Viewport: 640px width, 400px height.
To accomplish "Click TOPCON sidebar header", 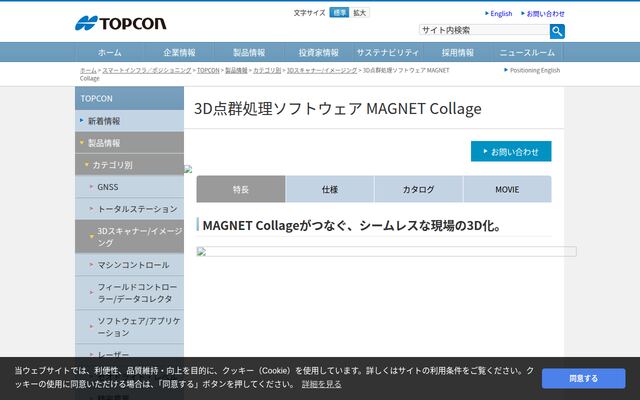I will pos(129,98).
